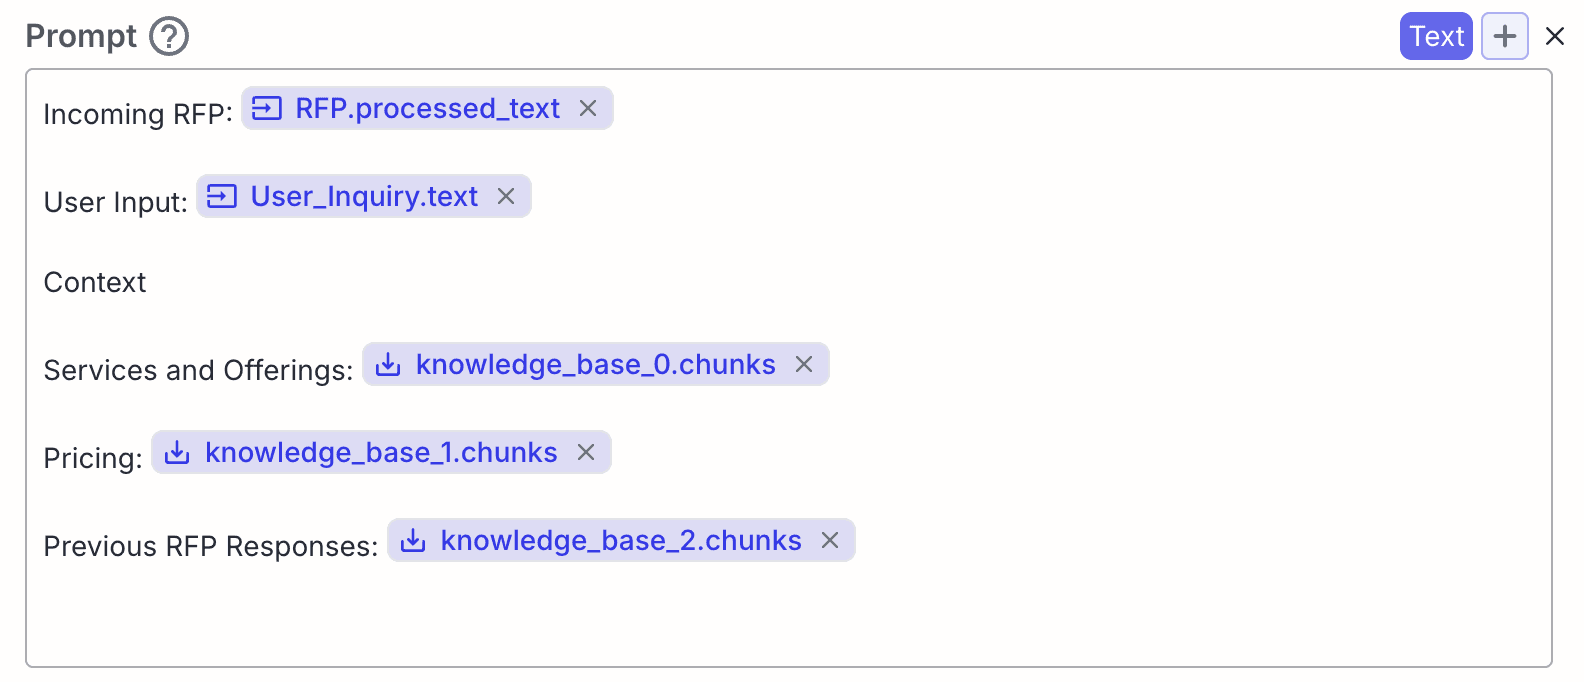Click the input icon on RFP.processed_text chip

tap(267, 108)
